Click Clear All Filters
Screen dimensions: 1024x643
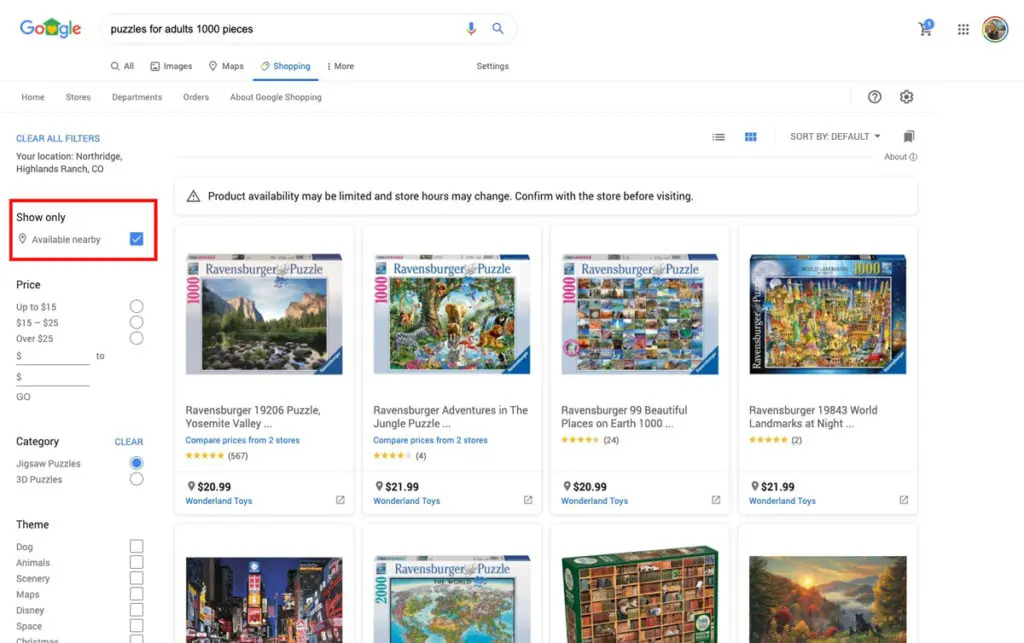58,138
